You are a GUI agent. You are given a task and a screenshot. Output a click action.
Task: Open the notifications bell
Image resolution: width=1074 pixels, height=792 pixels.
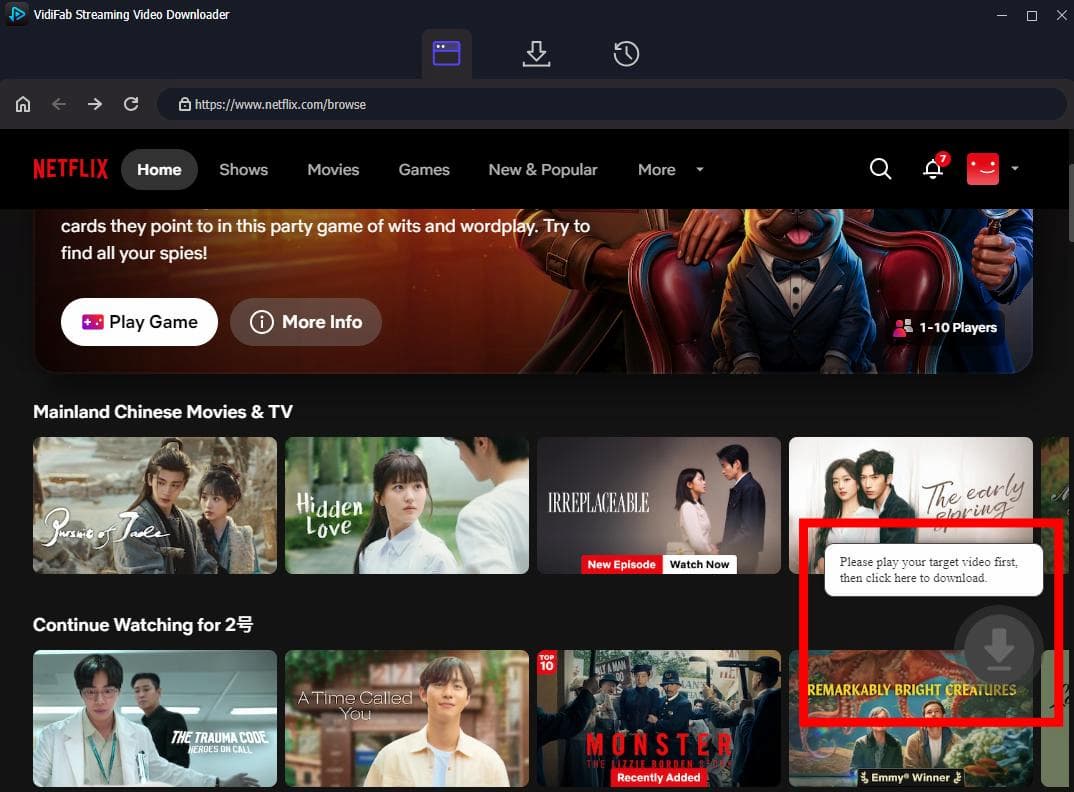tap(933, 169)
